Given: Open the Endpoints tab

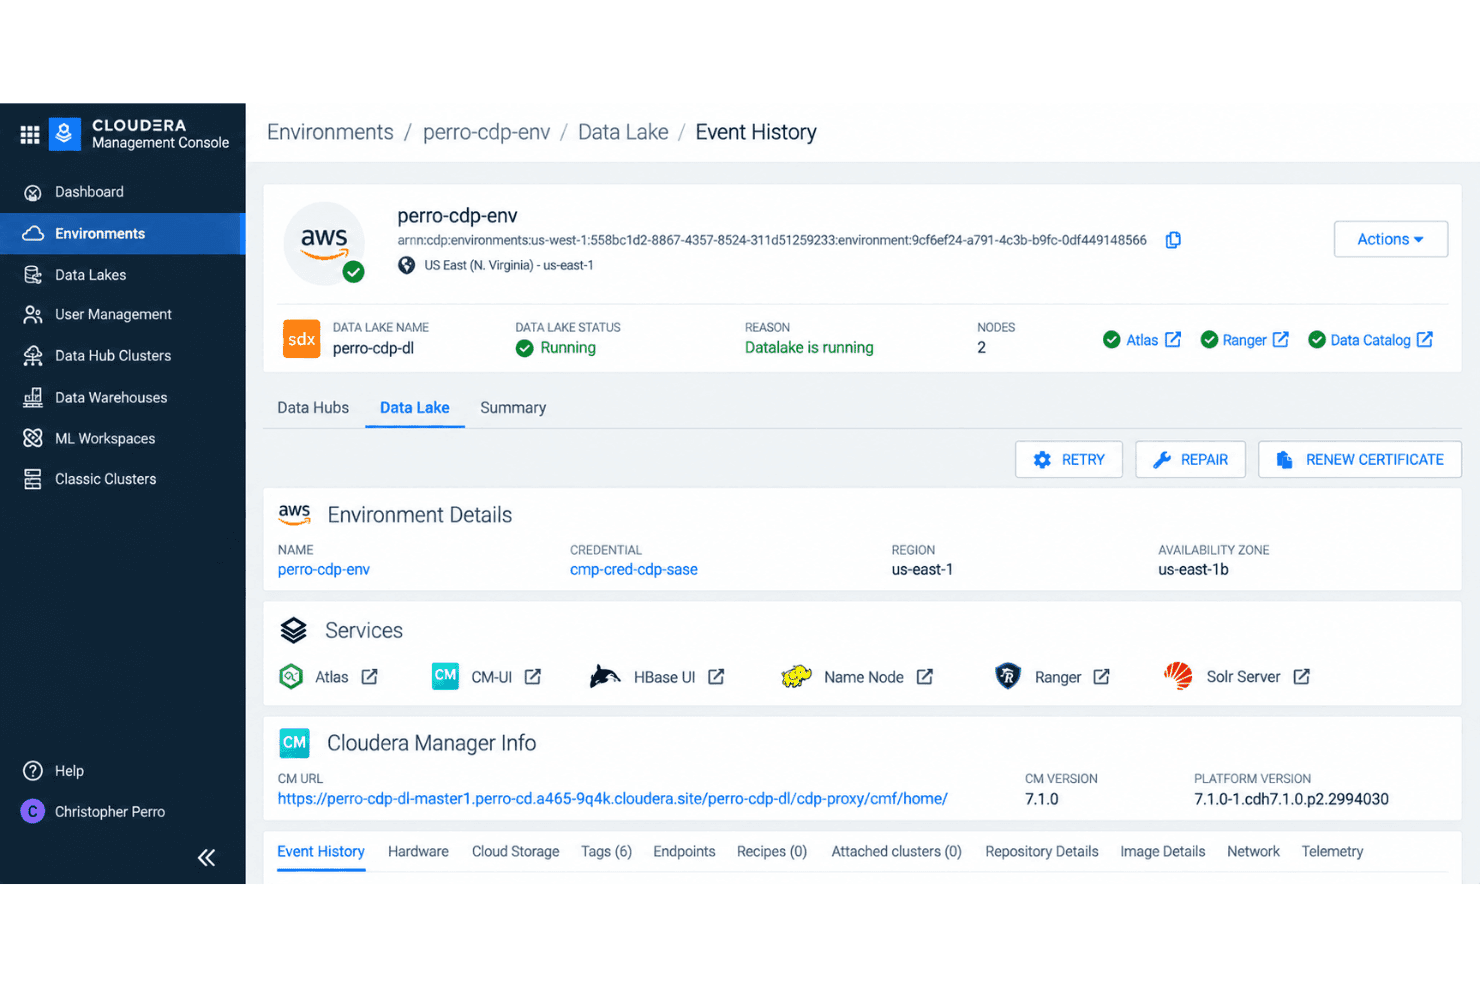Looking at the screenshot, I should coord(684,852).
